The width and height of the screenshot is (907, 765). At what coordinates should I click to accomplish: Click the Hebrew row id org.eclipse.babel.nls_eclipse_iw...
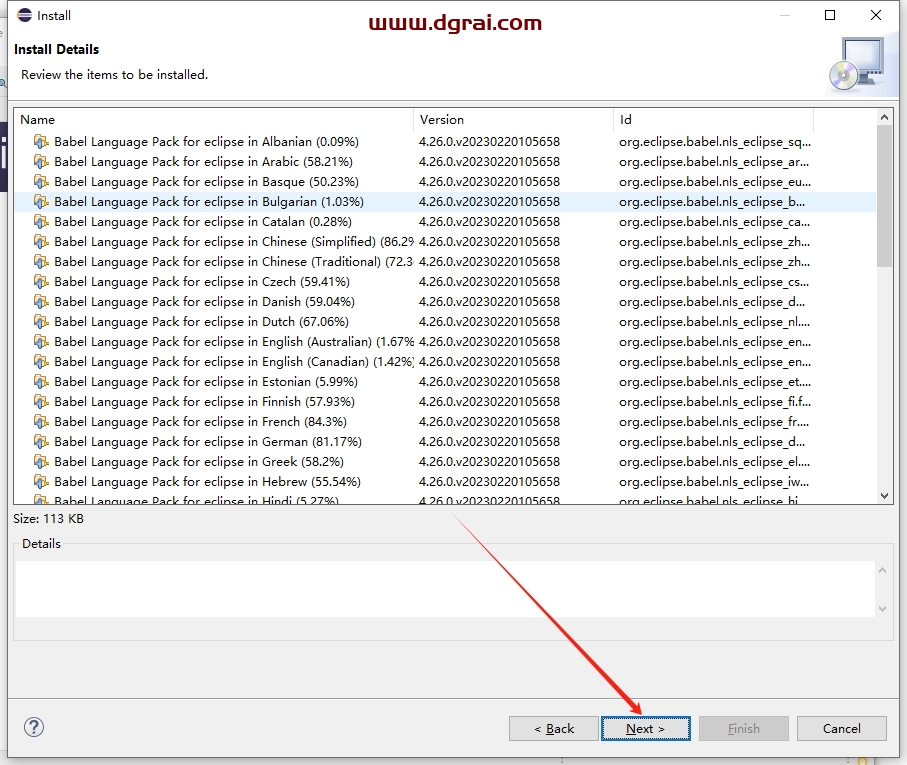(714, 482)
